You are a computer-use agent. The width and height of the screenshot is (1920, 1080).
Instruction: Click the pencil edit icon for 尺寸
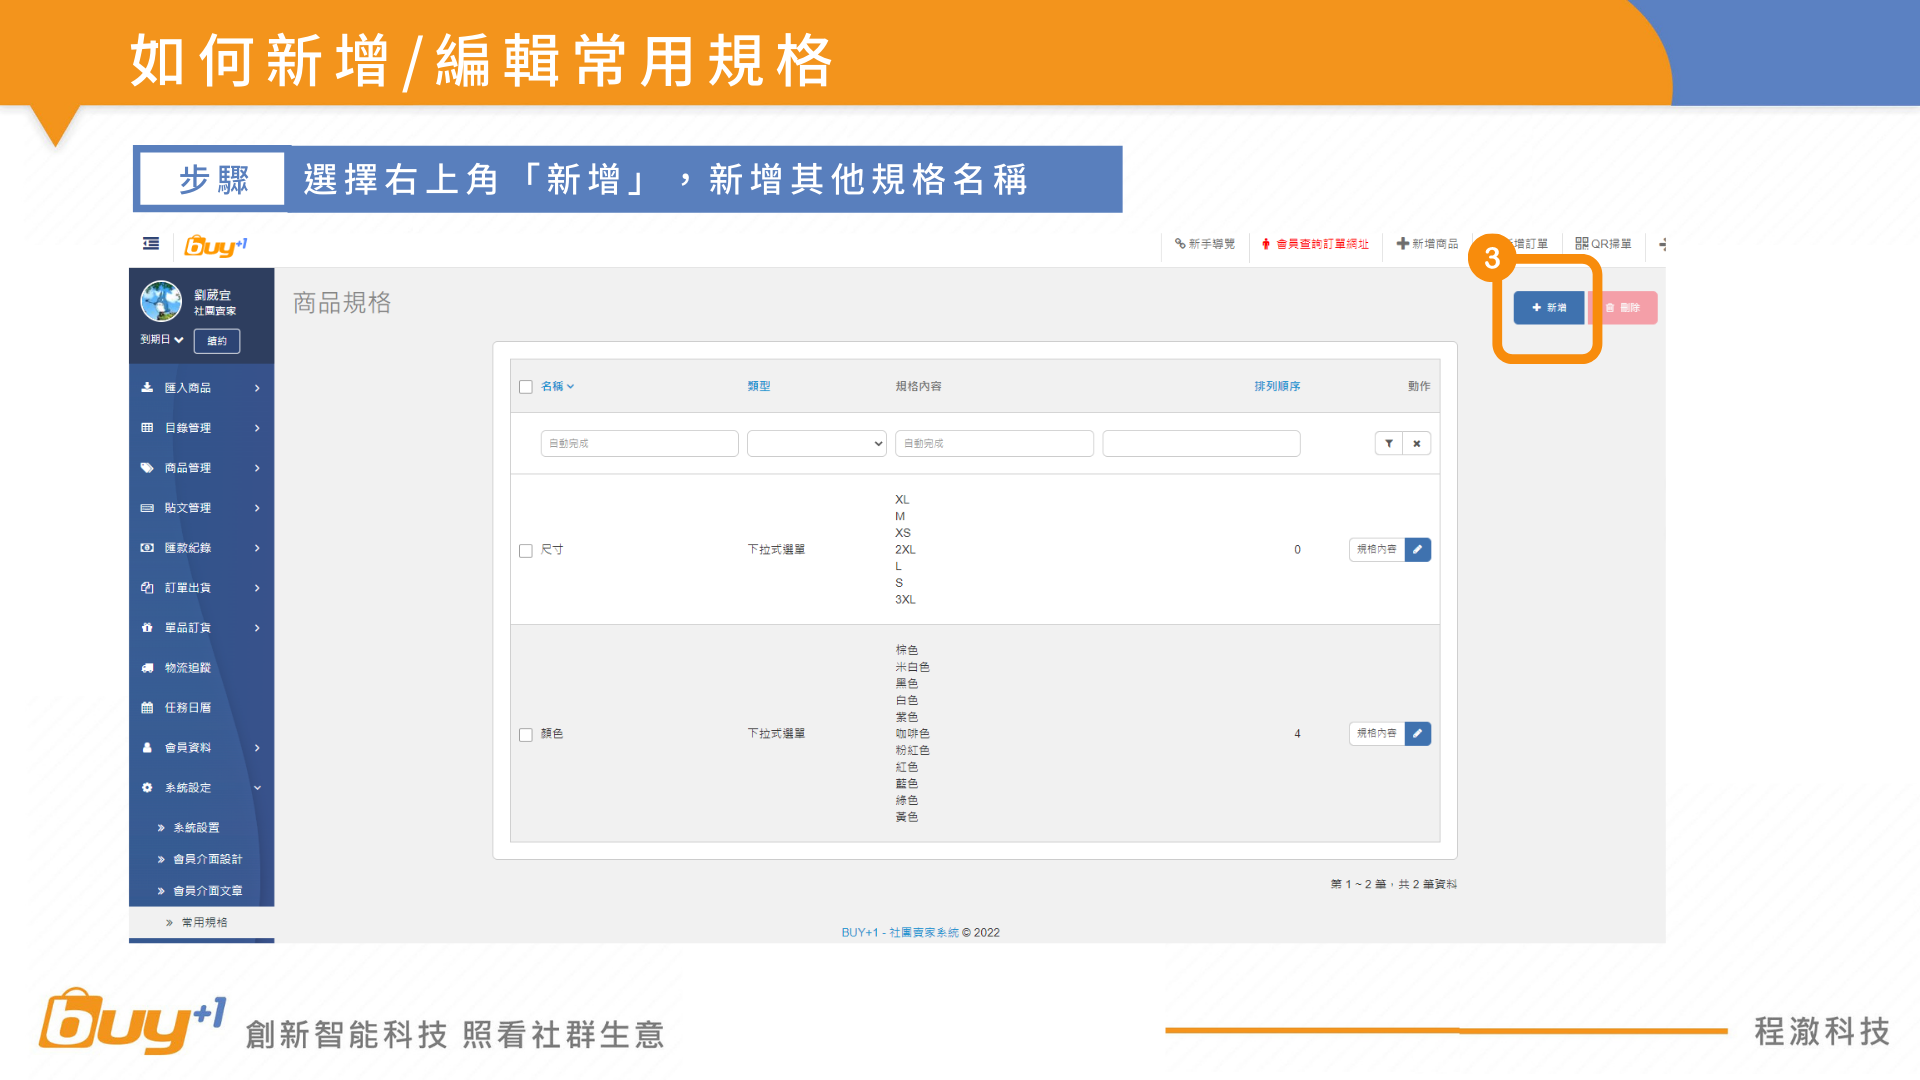pos(1417,549)
